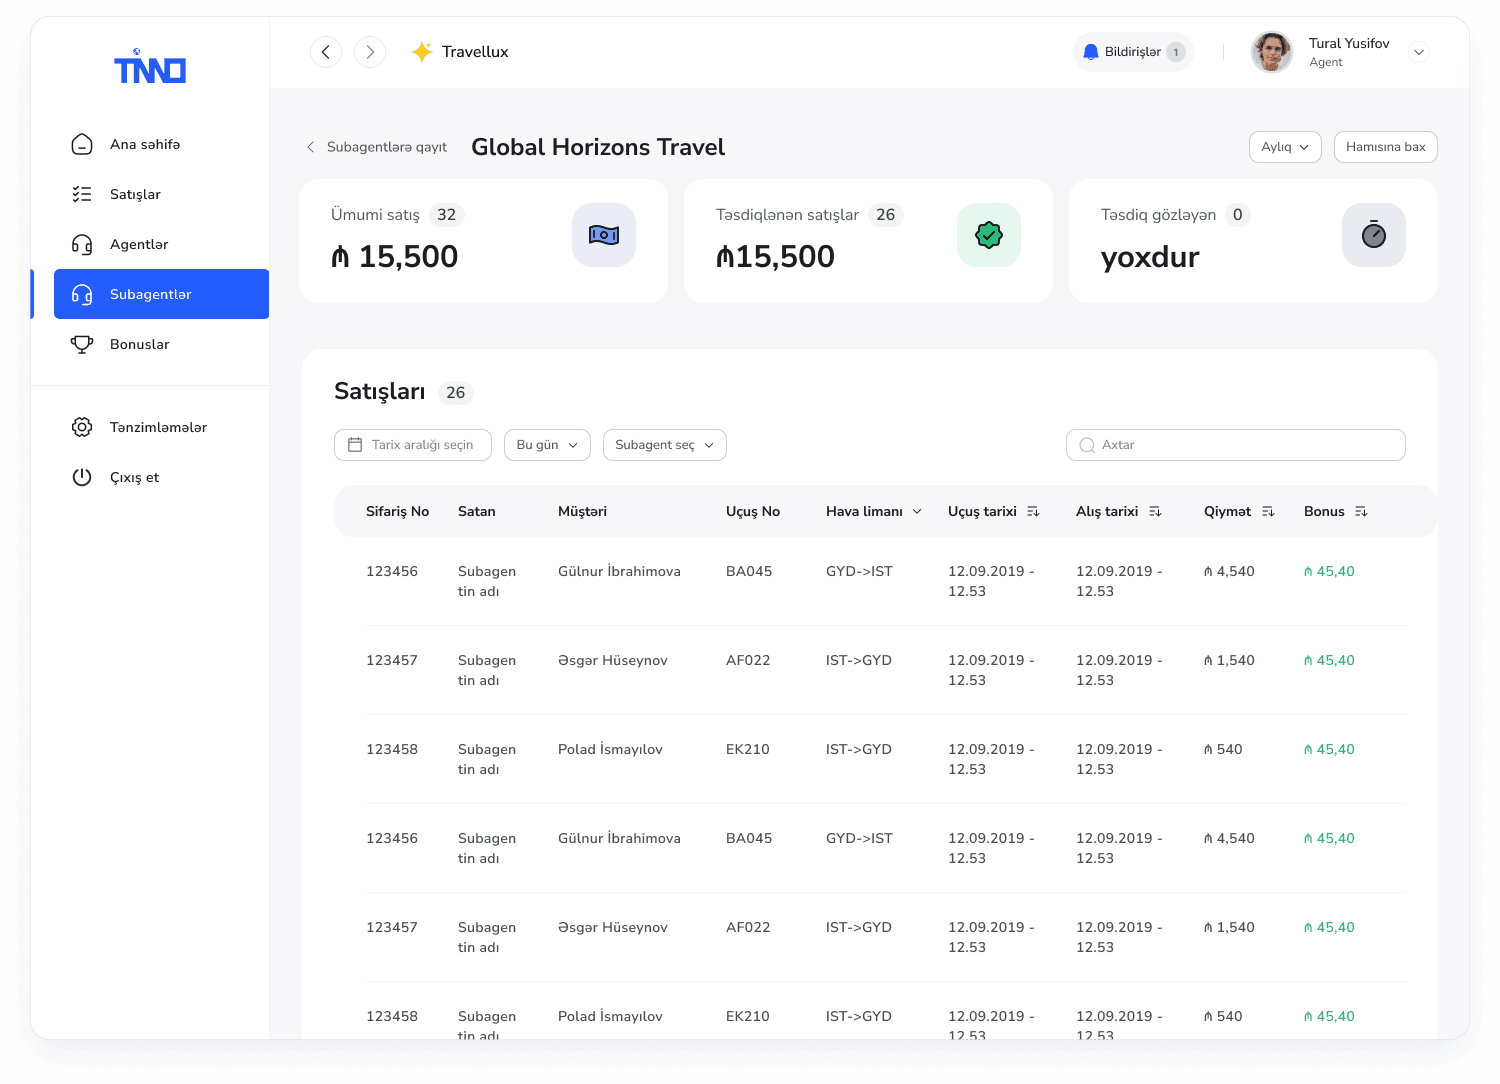
Task: Click the notification bell icon
Action: 1091,52
